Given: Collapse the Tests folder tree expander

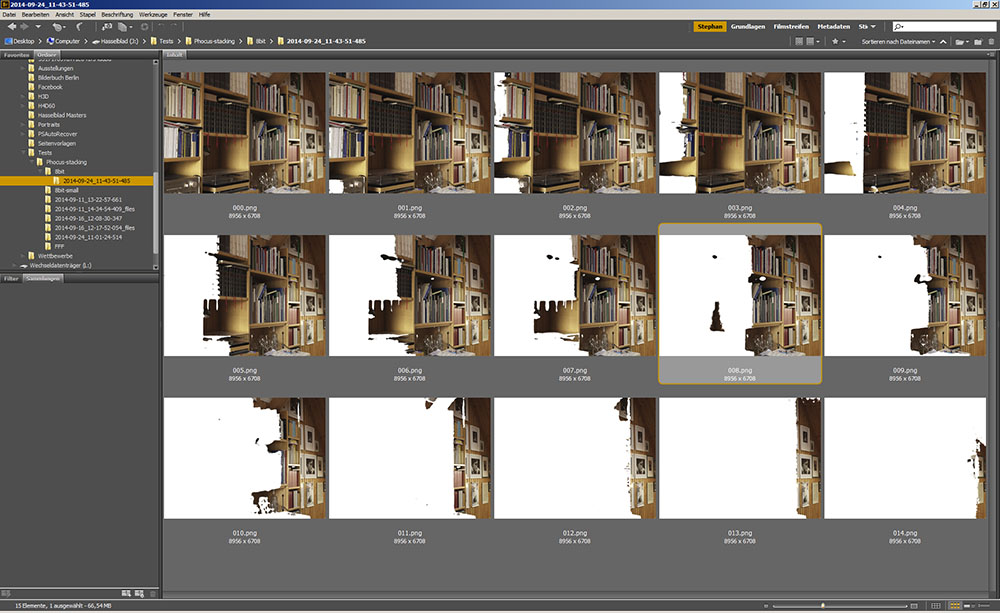Looking at the screenshot, I should [23, 153].
